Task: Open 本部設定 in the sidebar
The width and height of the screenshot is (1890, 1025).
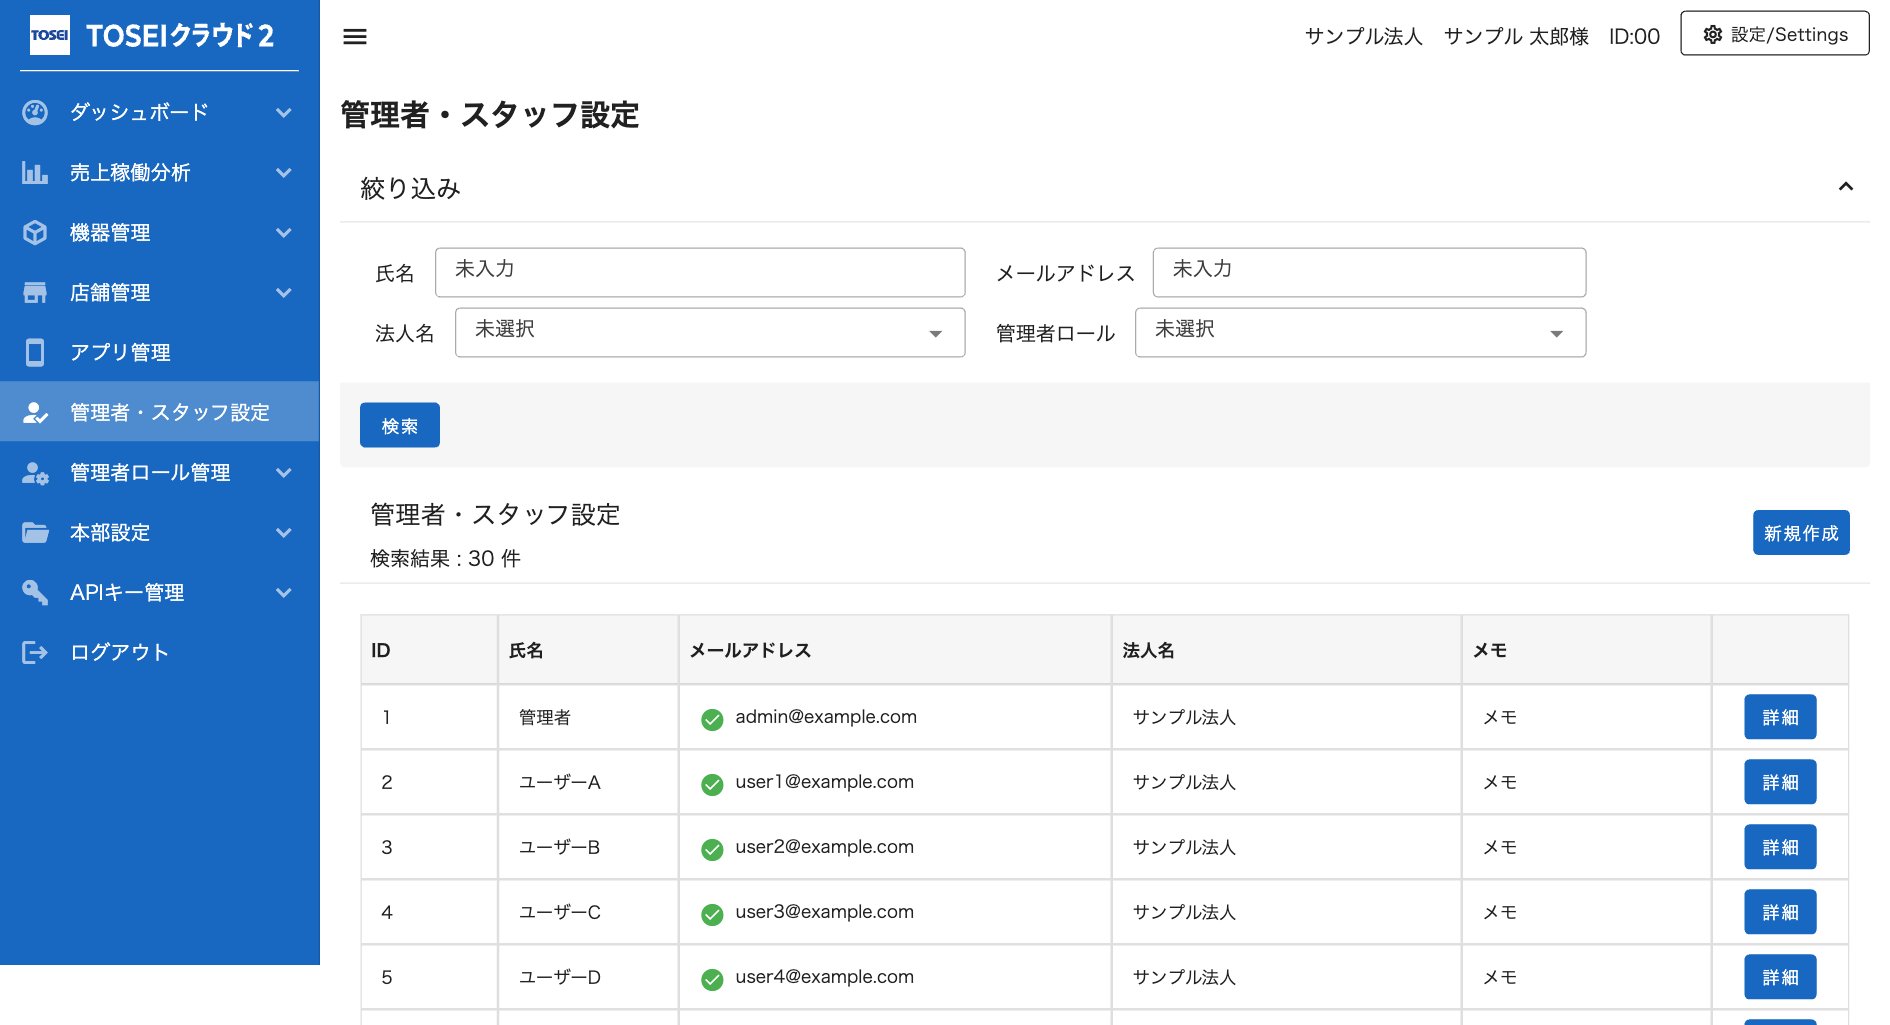Action: click(160, 532)
